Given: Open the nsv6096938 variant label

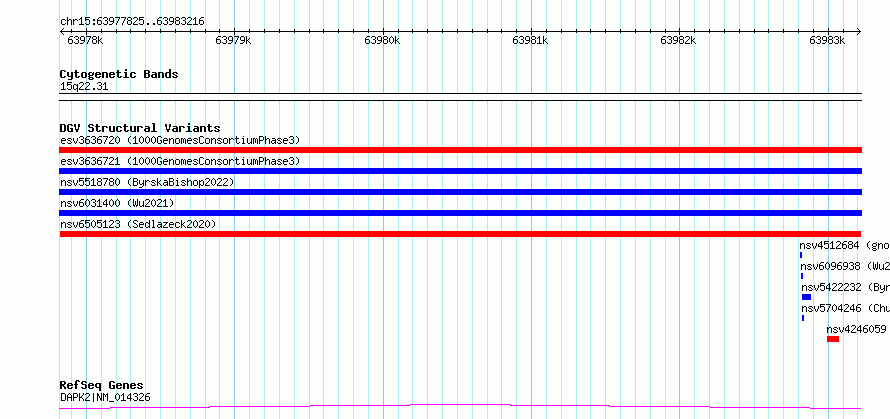Looking at the screenshot, I should point(845,266).
